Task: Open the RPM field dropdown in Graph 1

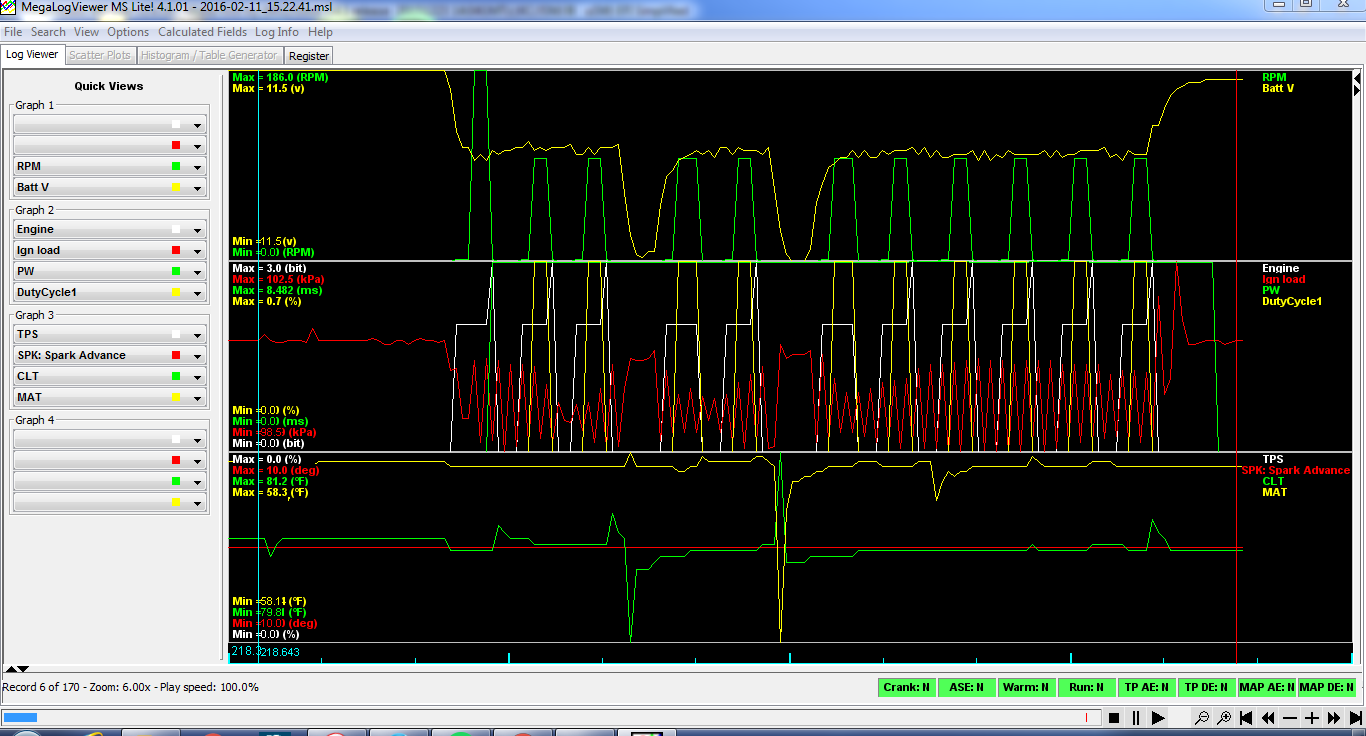Action: coord(198,167)
